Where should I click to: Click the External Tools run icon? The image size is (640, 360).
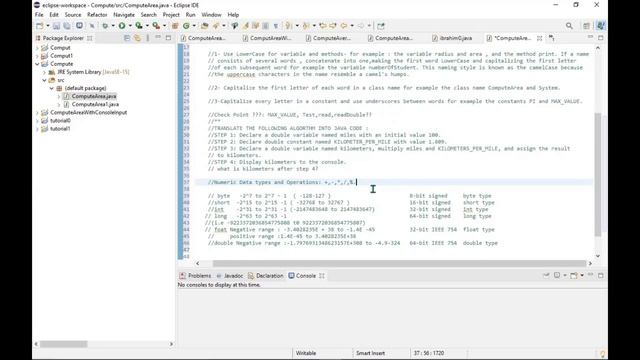[x=156, y=26]
